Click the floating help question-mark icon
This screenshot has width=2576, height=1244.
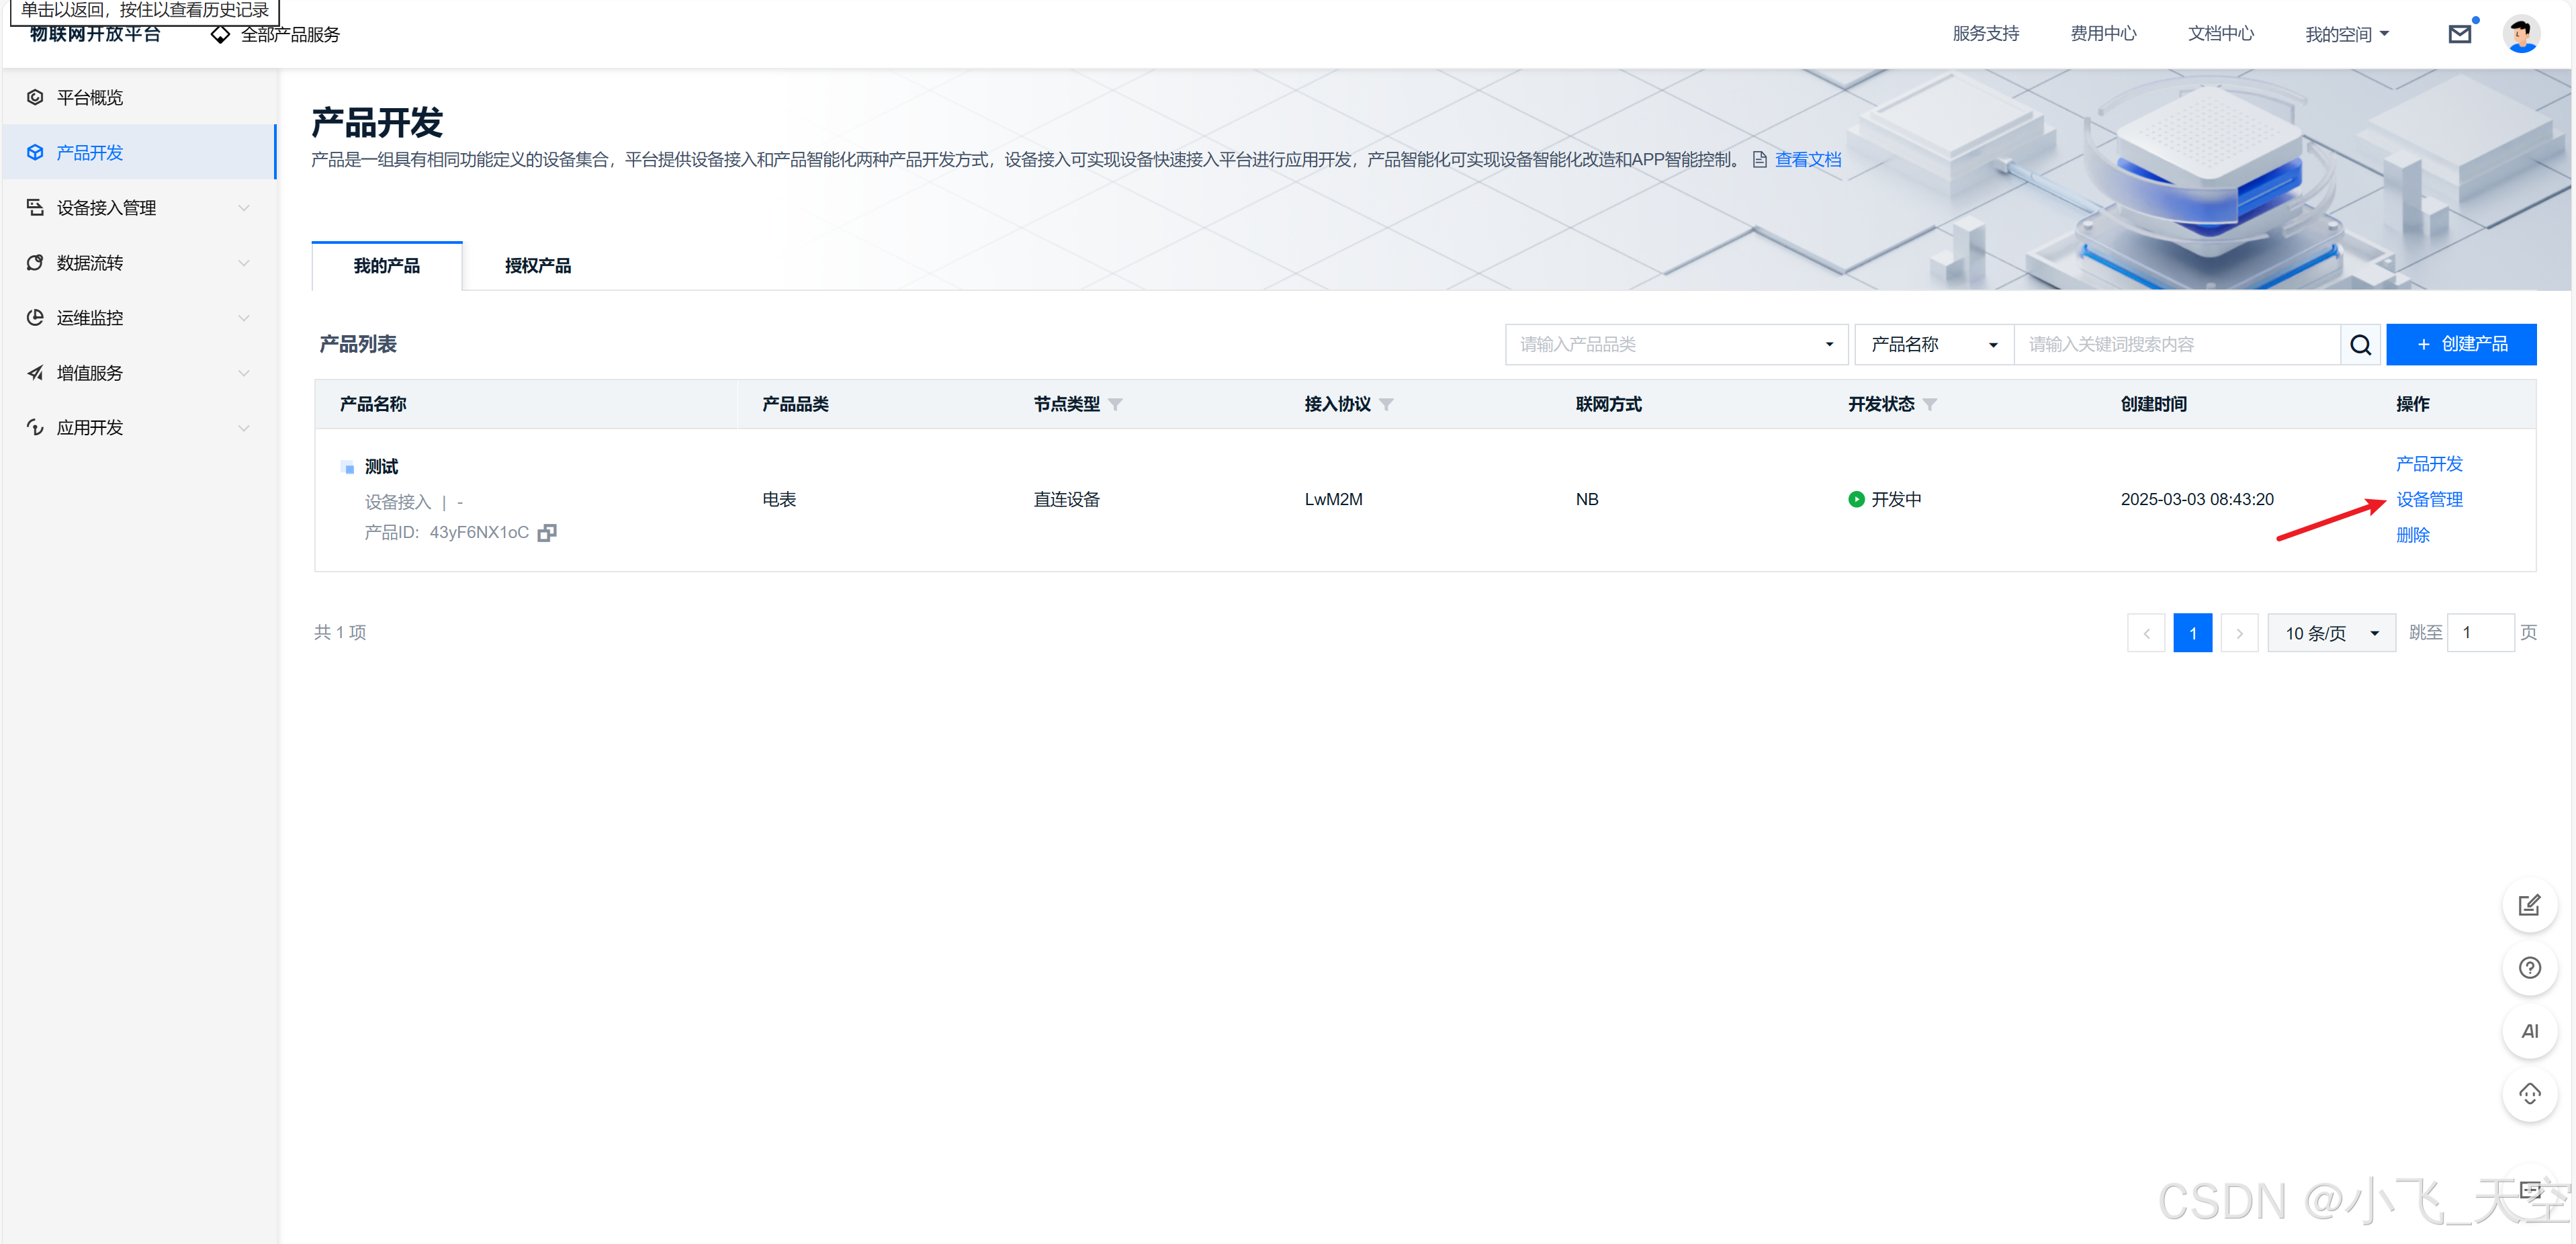pyautogui.click(x=2529, y=968)
